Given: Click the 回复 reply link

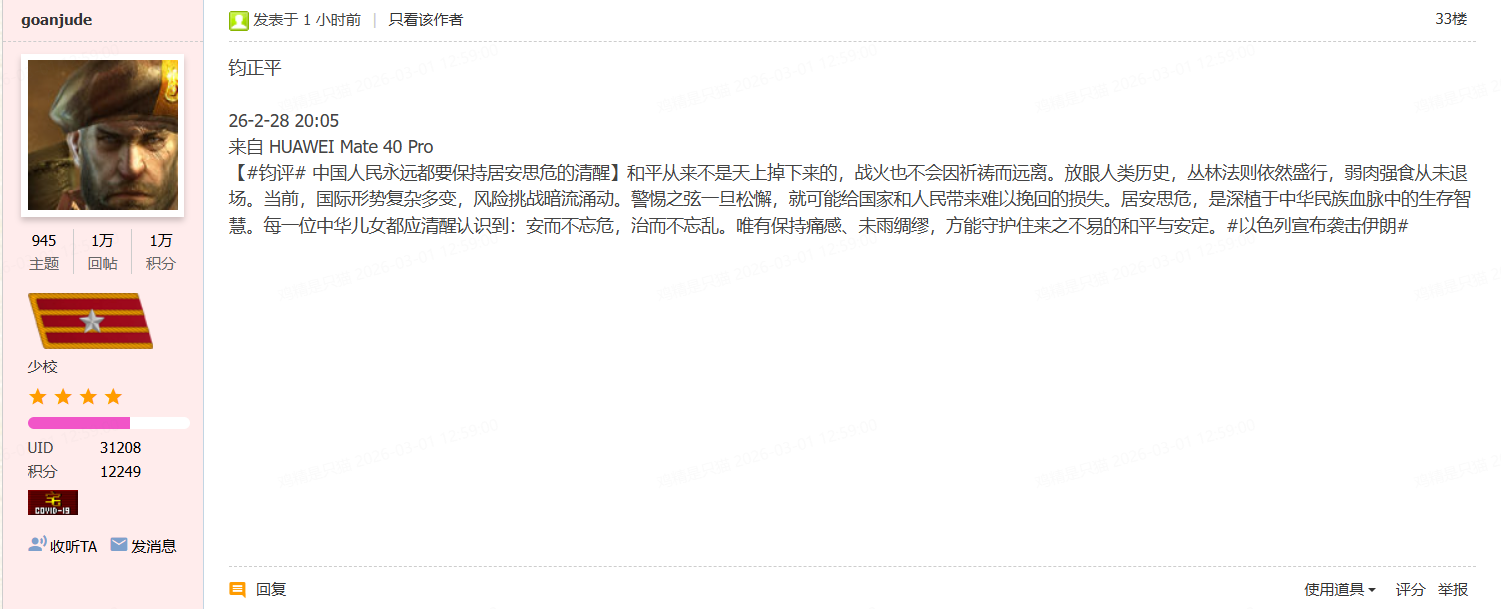Looking at the screenshot, I should [271, 590].
